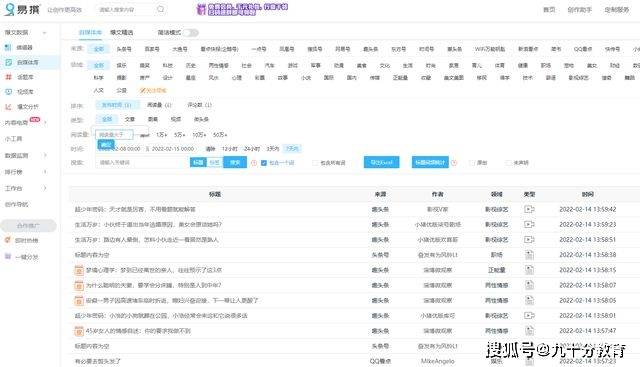Viewport: 640px width, 367px height.
Task: Filter source by WiFi万能钥匙
Action: pos(490,49)
